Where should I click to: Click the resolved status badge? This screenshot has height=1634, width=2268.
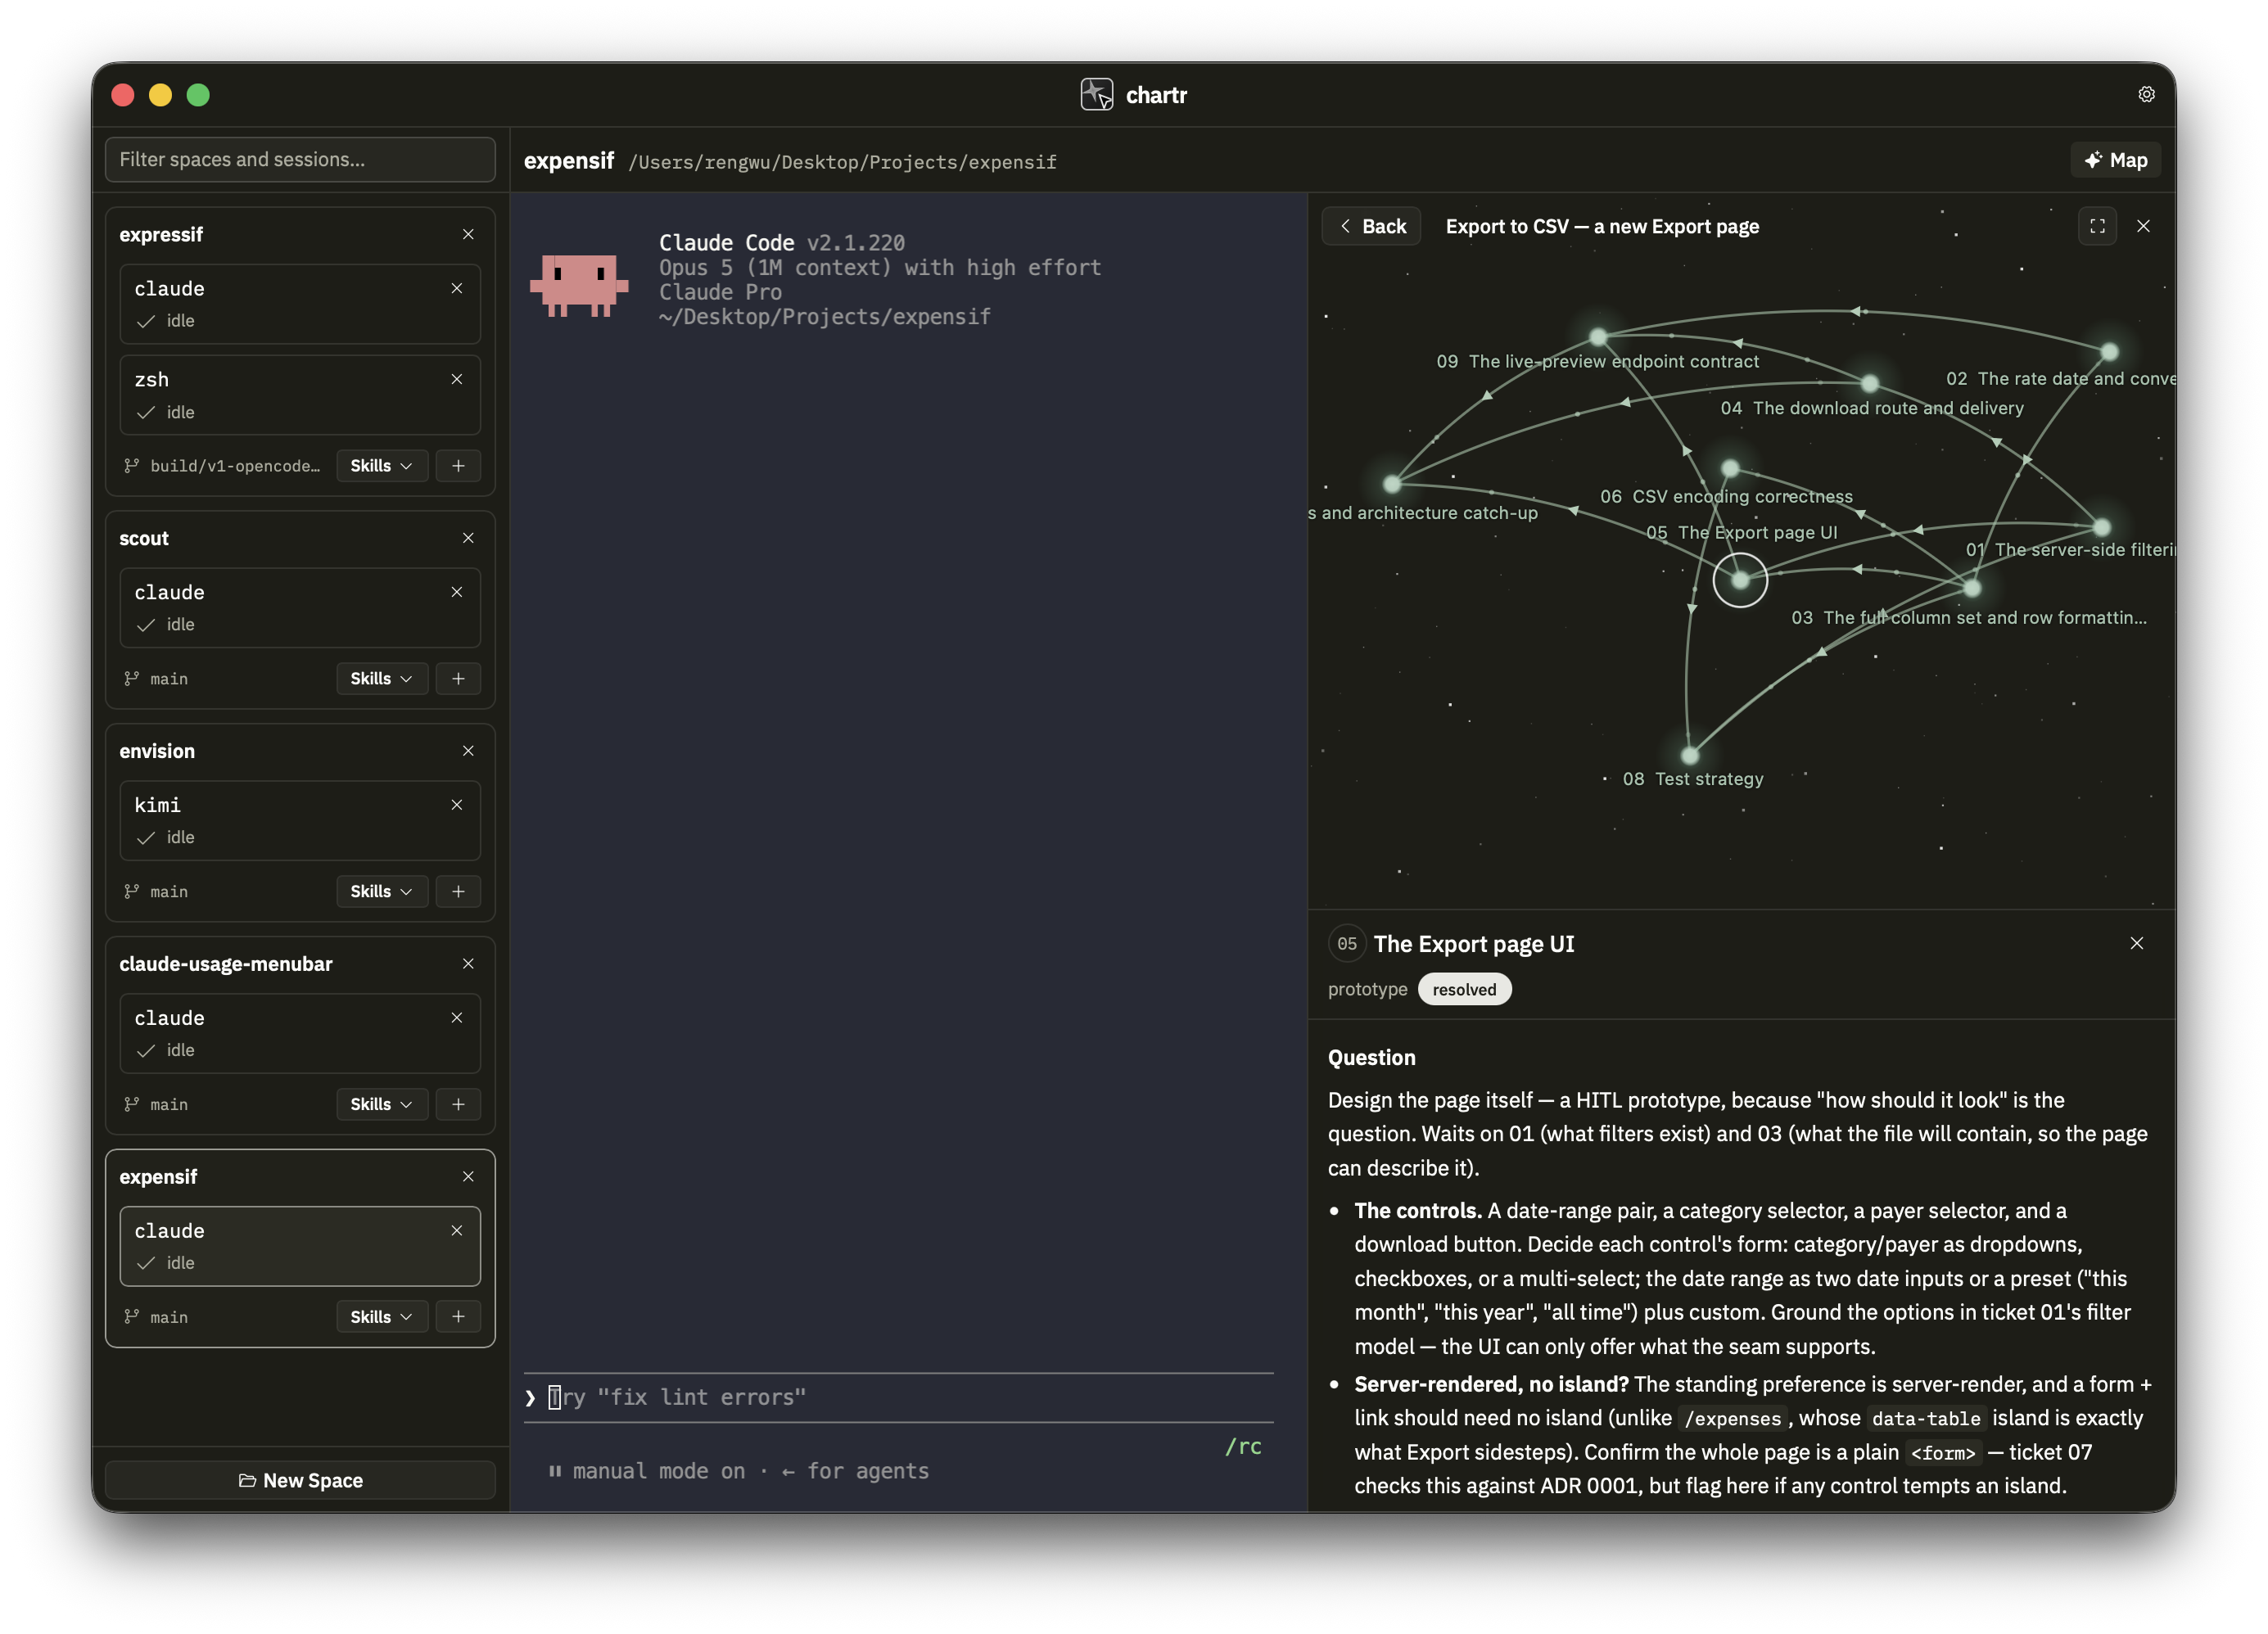coord(1464,990)
